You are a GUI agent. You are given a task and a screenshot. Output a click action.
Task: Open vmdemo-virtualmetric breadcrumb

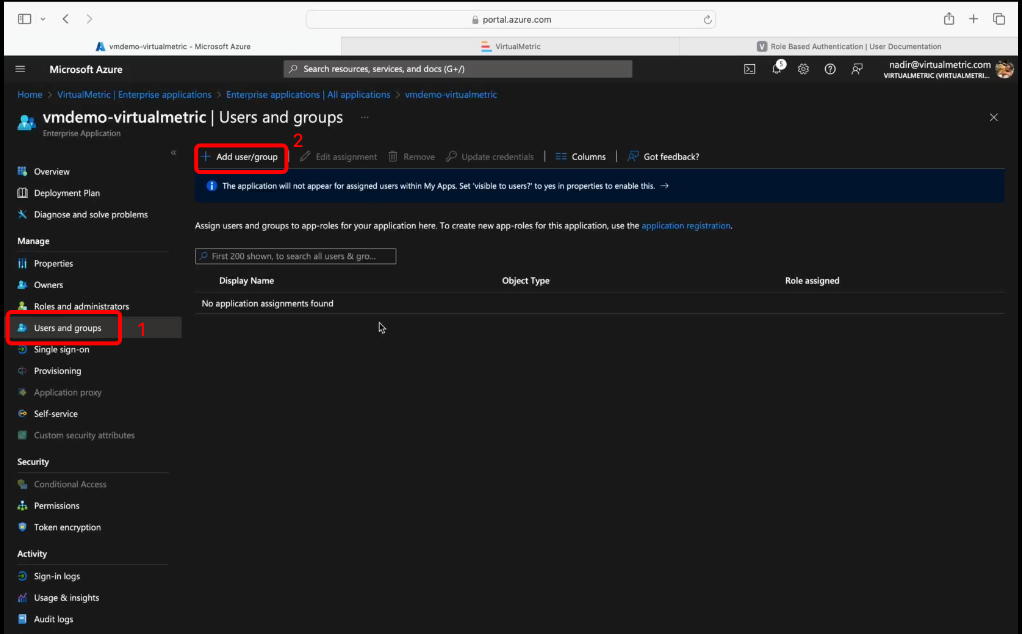coord(450,94)
